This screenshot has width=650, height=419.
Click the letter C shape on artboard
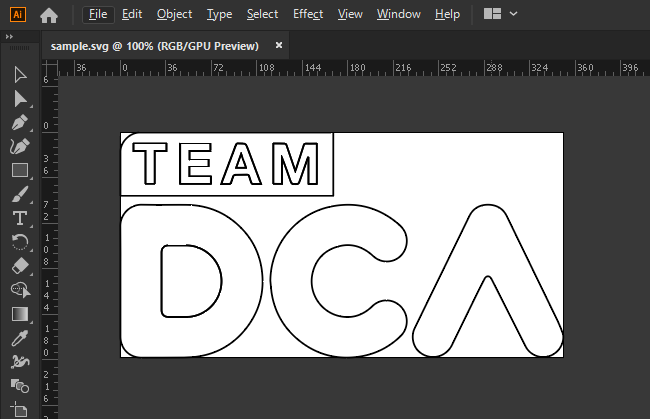tap(290, 281)
